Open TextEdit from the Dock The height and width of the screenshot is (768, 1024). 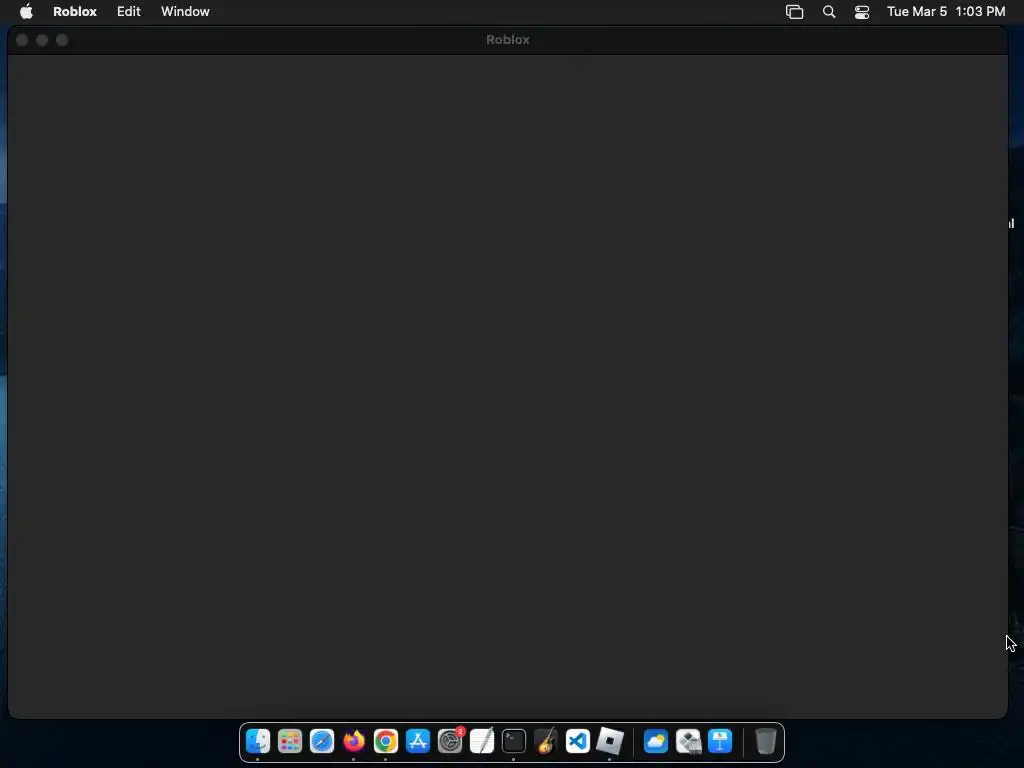point(482,741)
